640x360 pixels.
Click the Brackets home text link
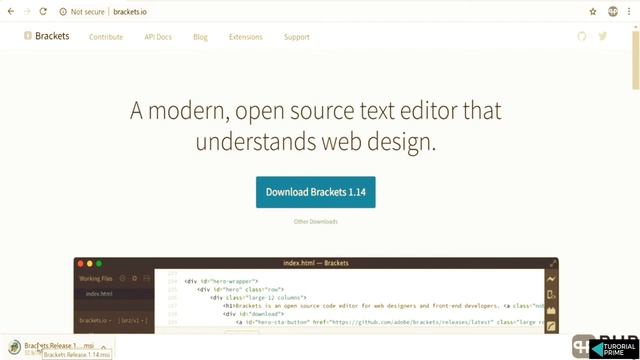(52, 36)
